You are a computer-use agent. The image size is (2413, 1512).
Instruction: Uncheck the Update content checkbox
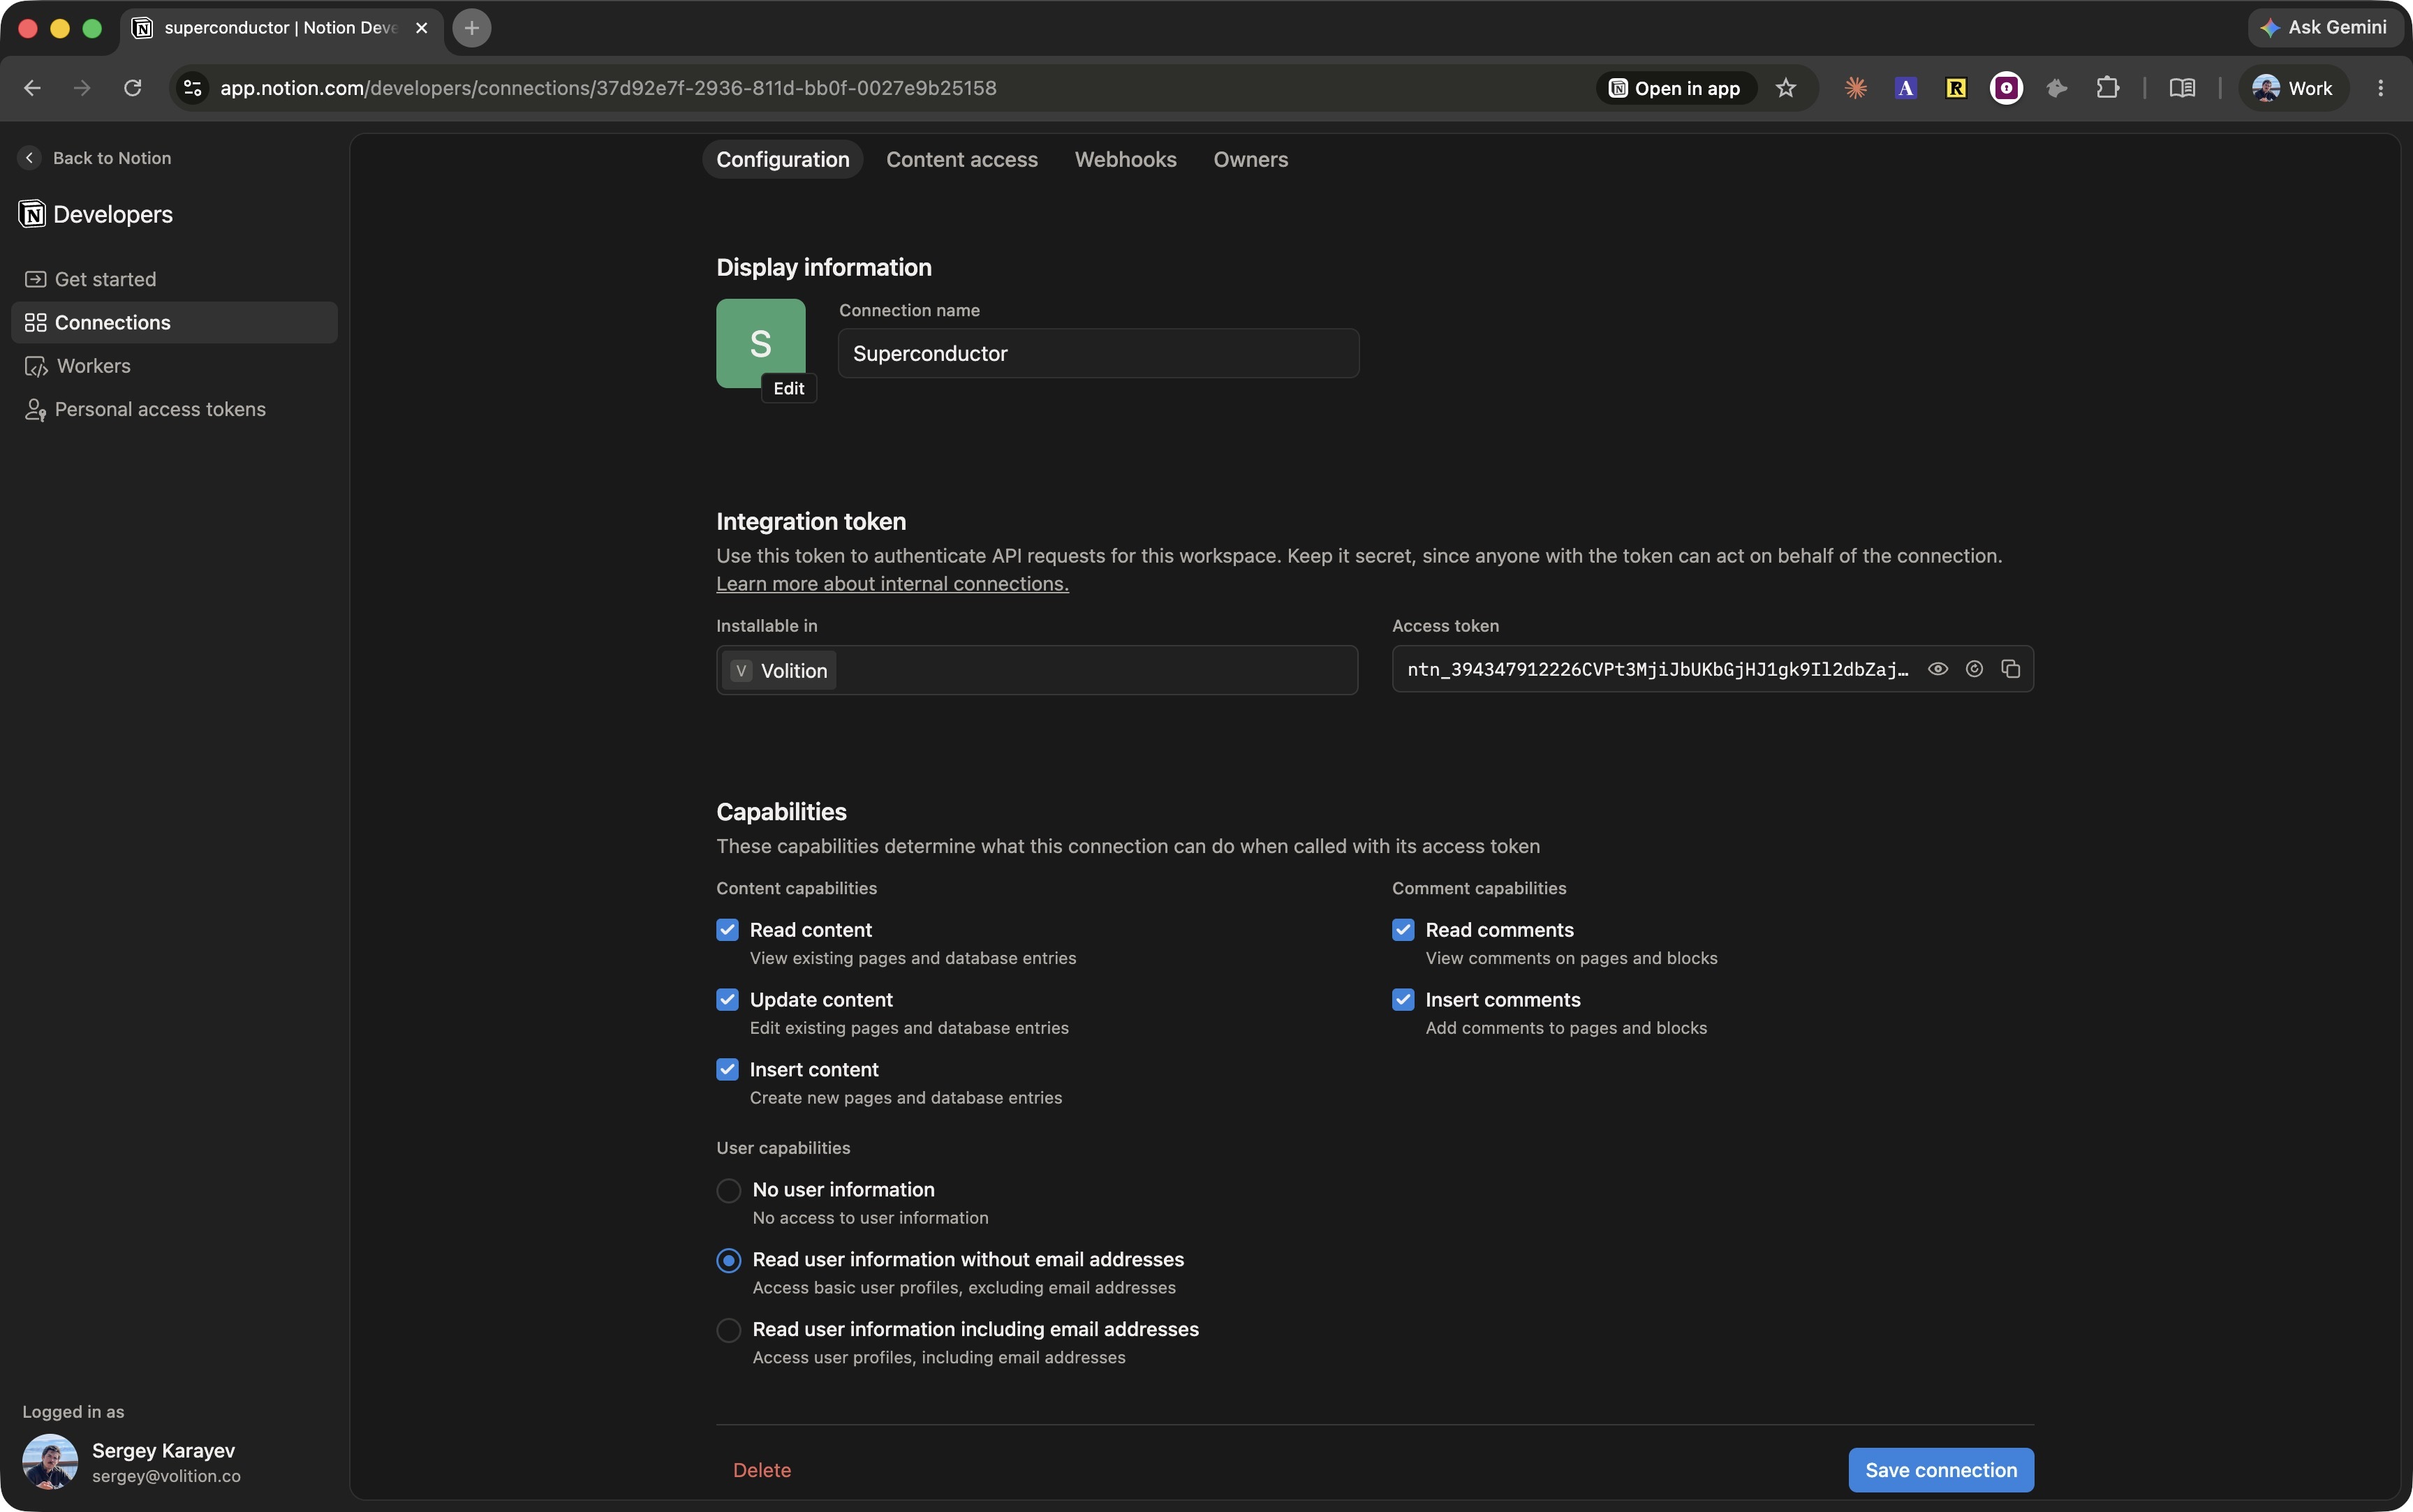point(727,1000)
